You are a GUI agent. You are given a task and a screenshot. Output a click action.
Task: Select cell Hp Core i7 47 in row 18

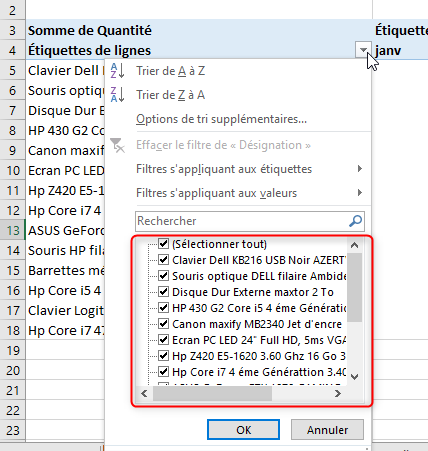66,331
